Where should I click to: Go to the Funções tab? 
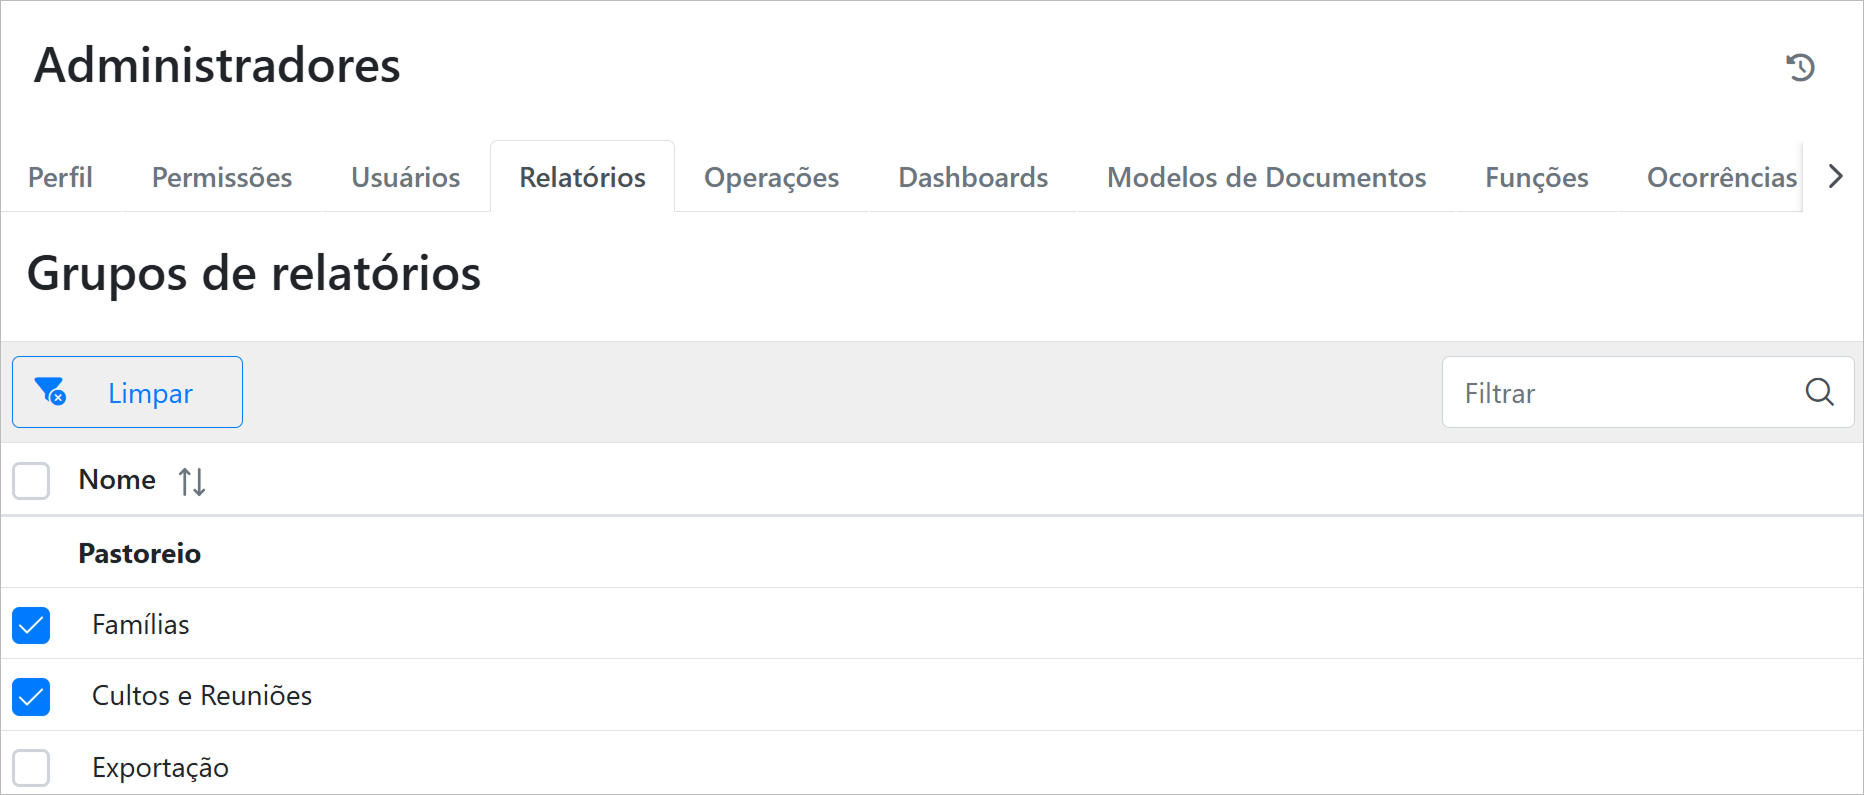[x=1536, y=177]
